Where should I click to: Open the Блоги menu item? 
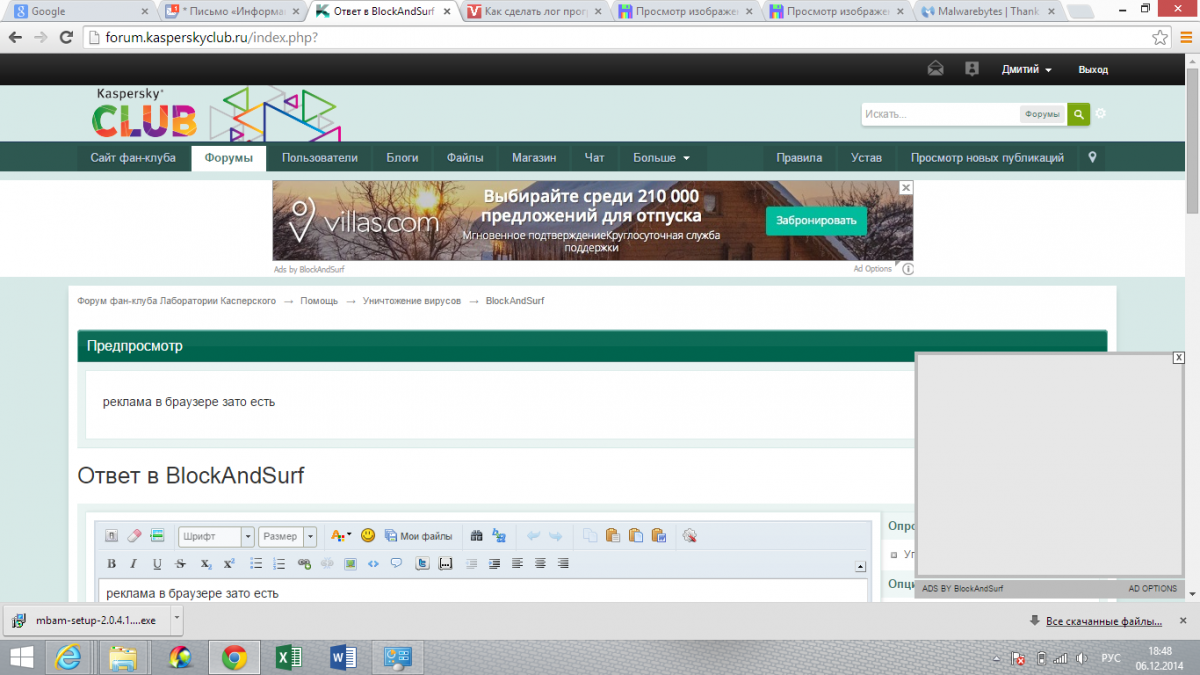(x=403, y=158)
